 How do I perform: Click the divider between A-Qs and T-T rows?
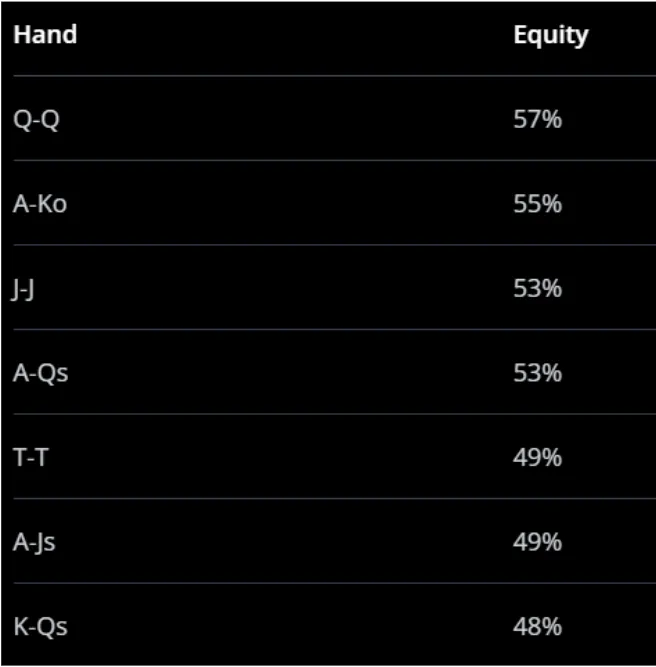328,414
